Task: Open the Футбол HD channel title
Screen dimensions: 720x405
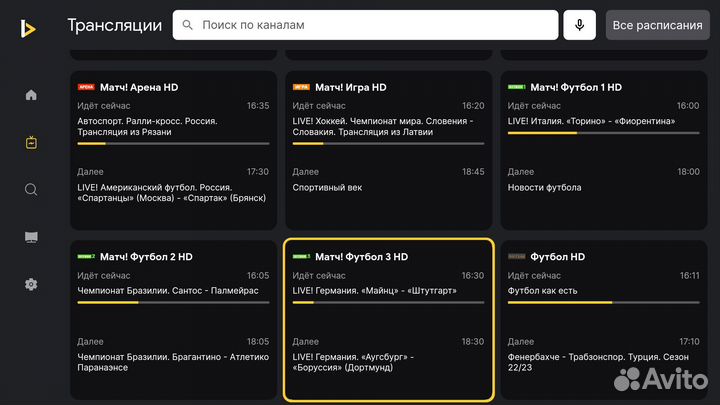Action: click(557, 257)
